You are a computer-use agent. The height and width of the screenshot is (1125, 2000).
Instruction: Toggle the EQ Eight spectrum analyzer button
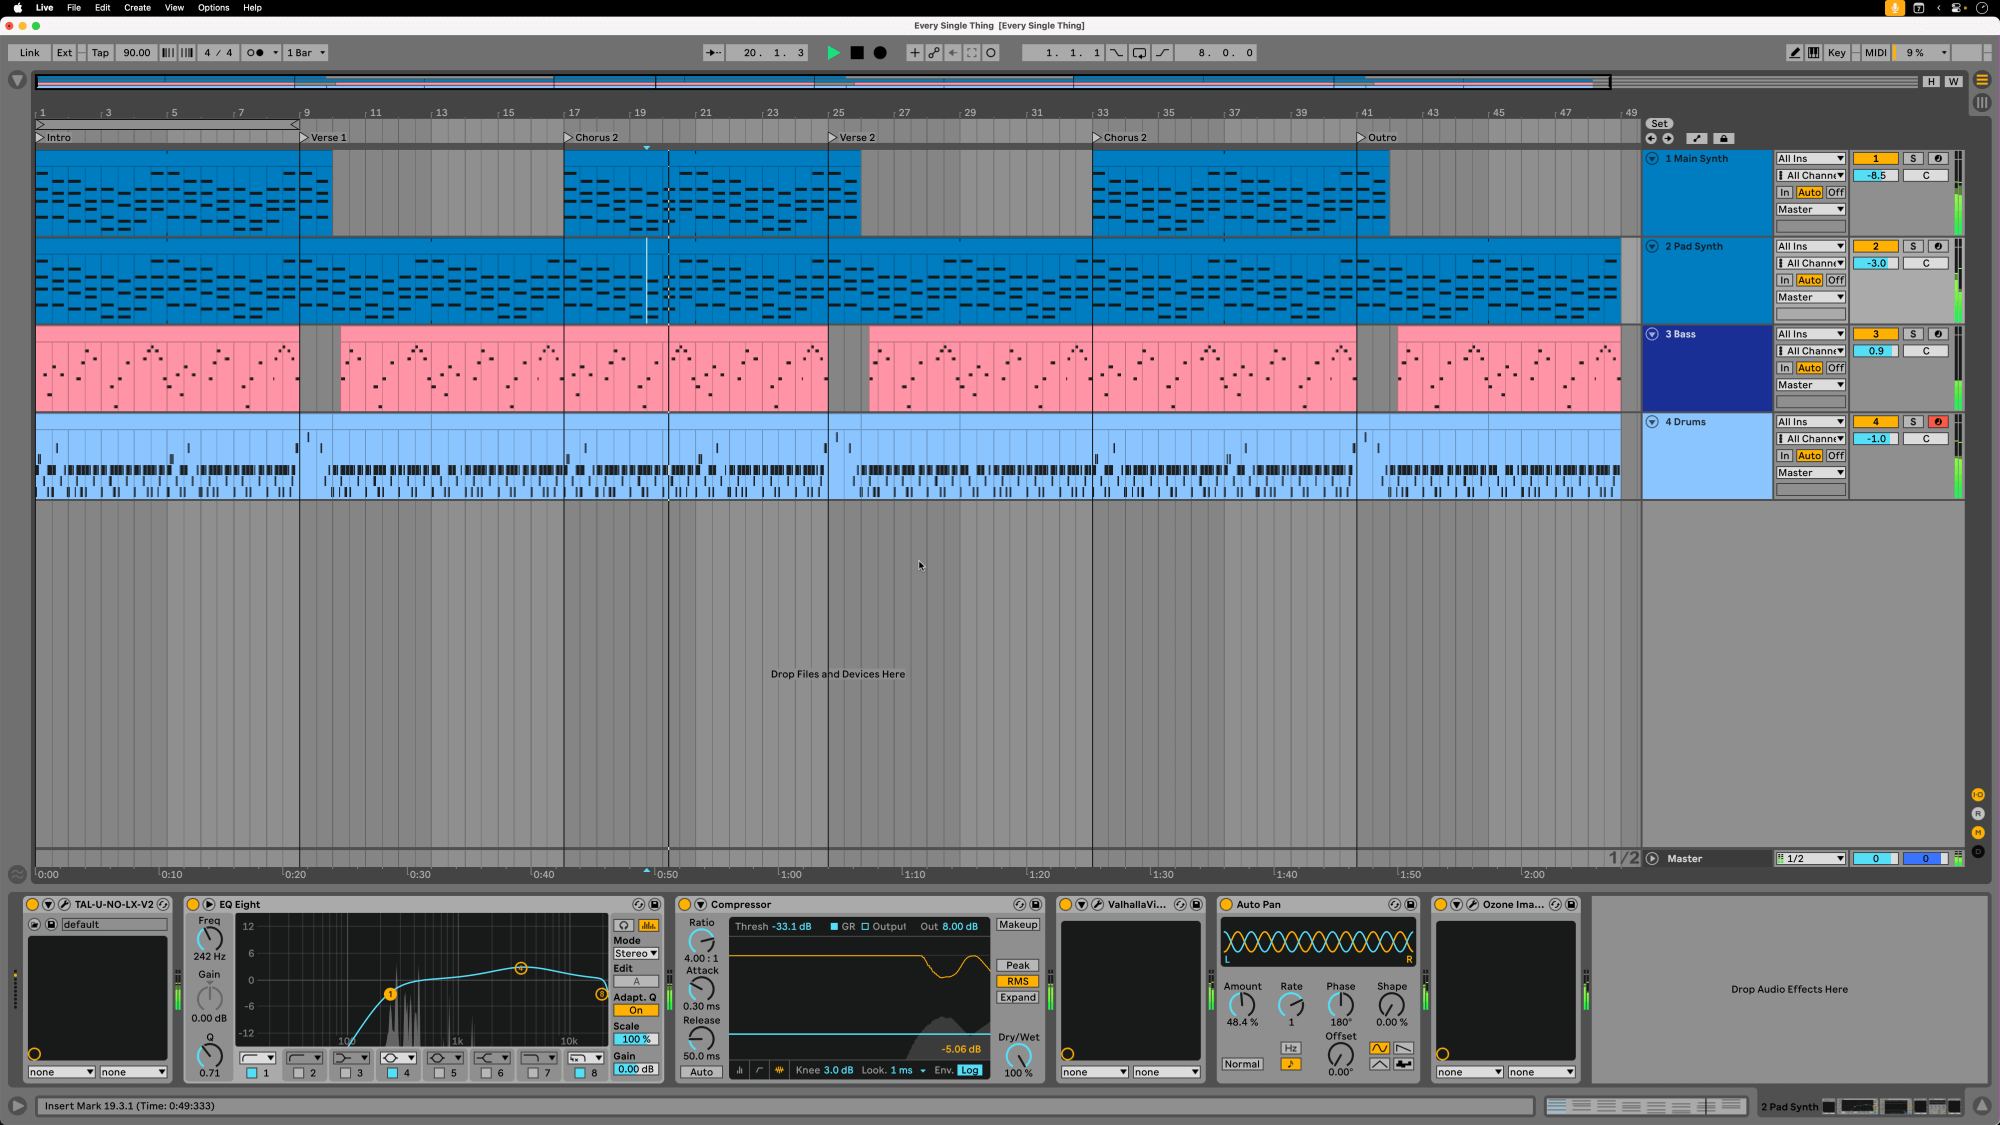(649, 925)
